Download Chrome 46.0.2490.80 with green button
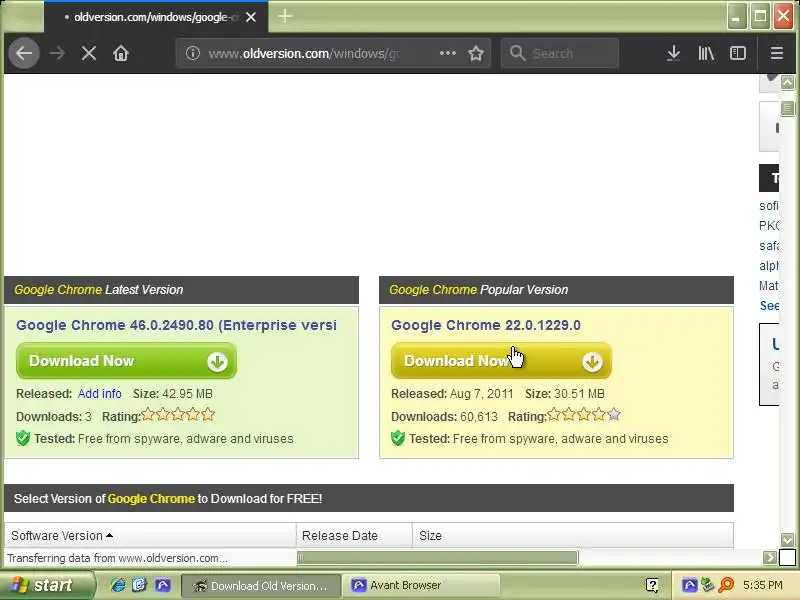800x600 pixels. tap(126, 361)
